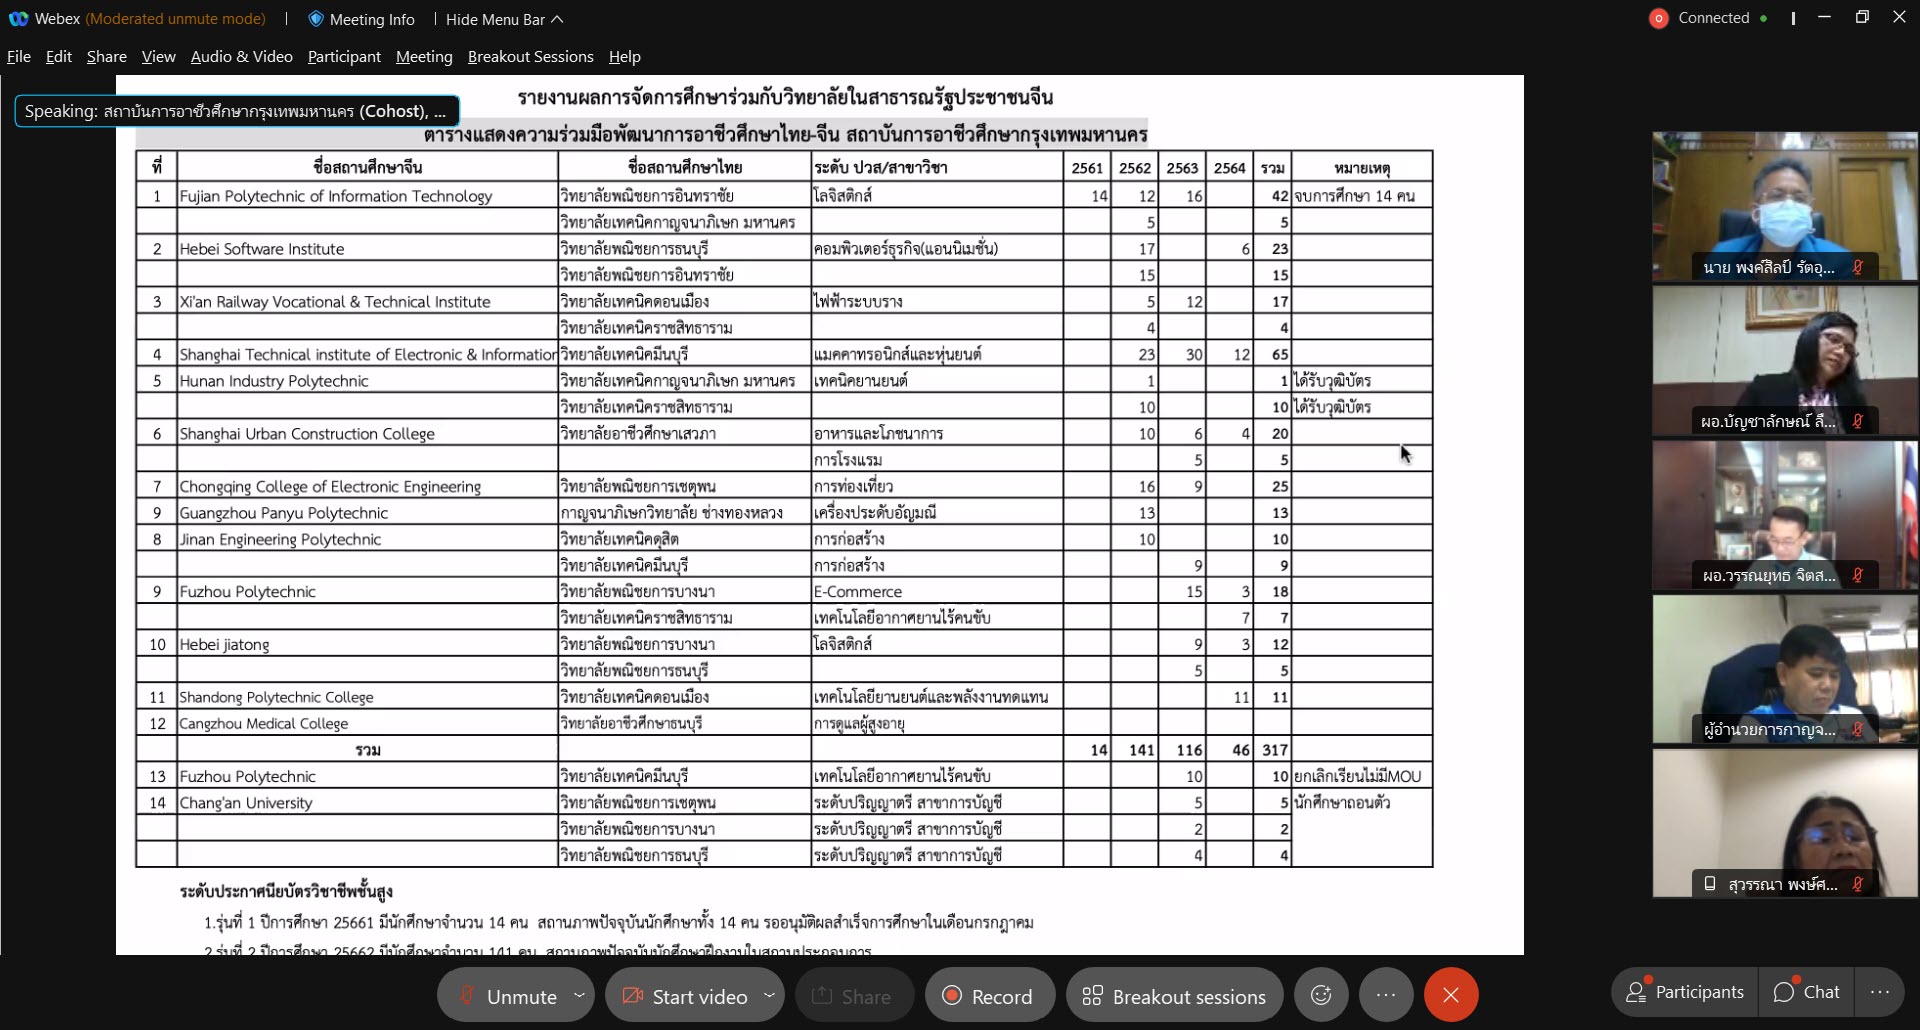Click 'Hebei jiatong' table cell
Viewport: 1920px width, 1030px height.
click(x=367, y=645)
